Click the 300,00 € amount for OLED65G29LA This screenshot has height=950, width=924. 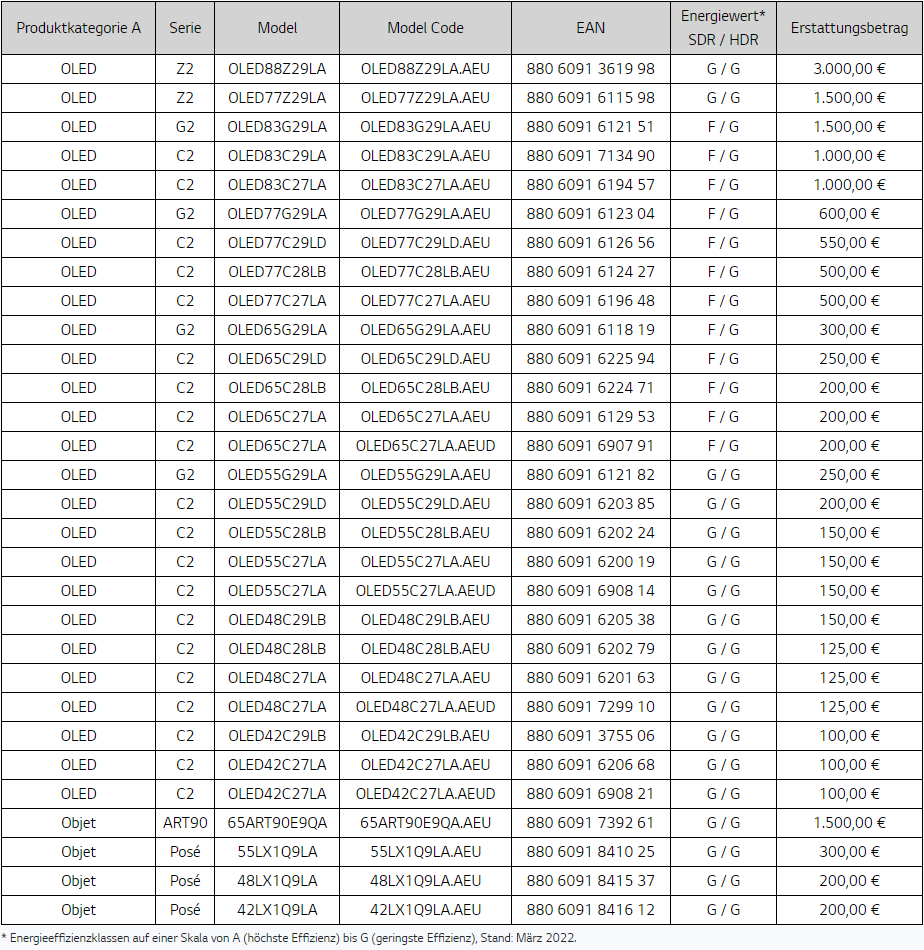coord(849,331)
